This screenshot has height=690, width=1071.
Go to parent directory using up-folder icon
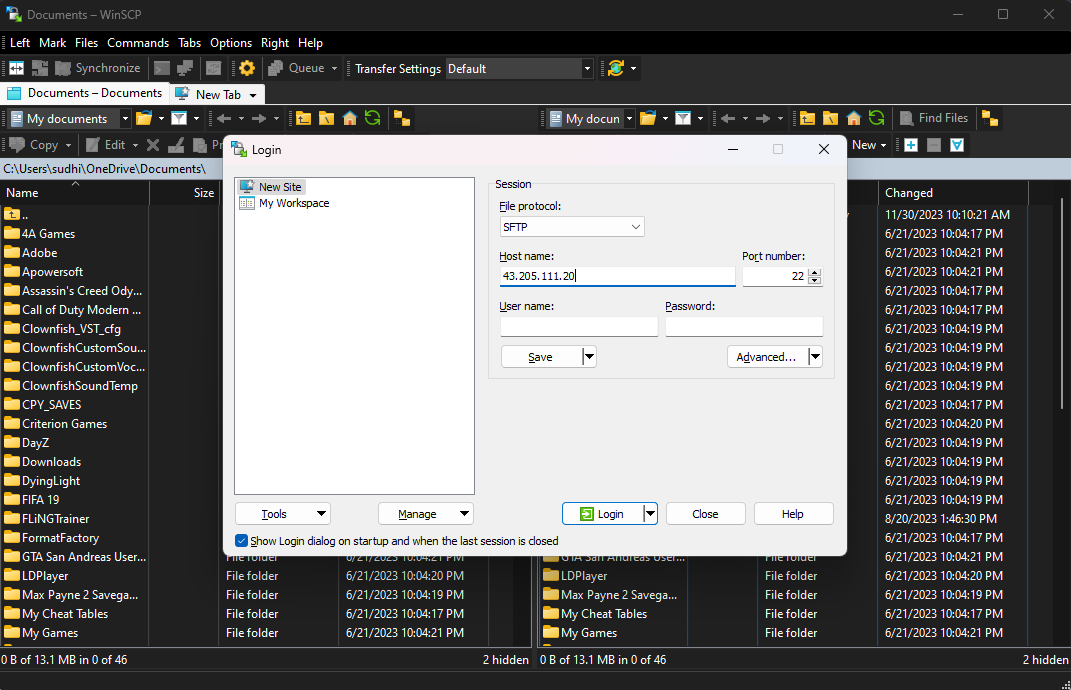pyautogui.click(x=807, y=118)
